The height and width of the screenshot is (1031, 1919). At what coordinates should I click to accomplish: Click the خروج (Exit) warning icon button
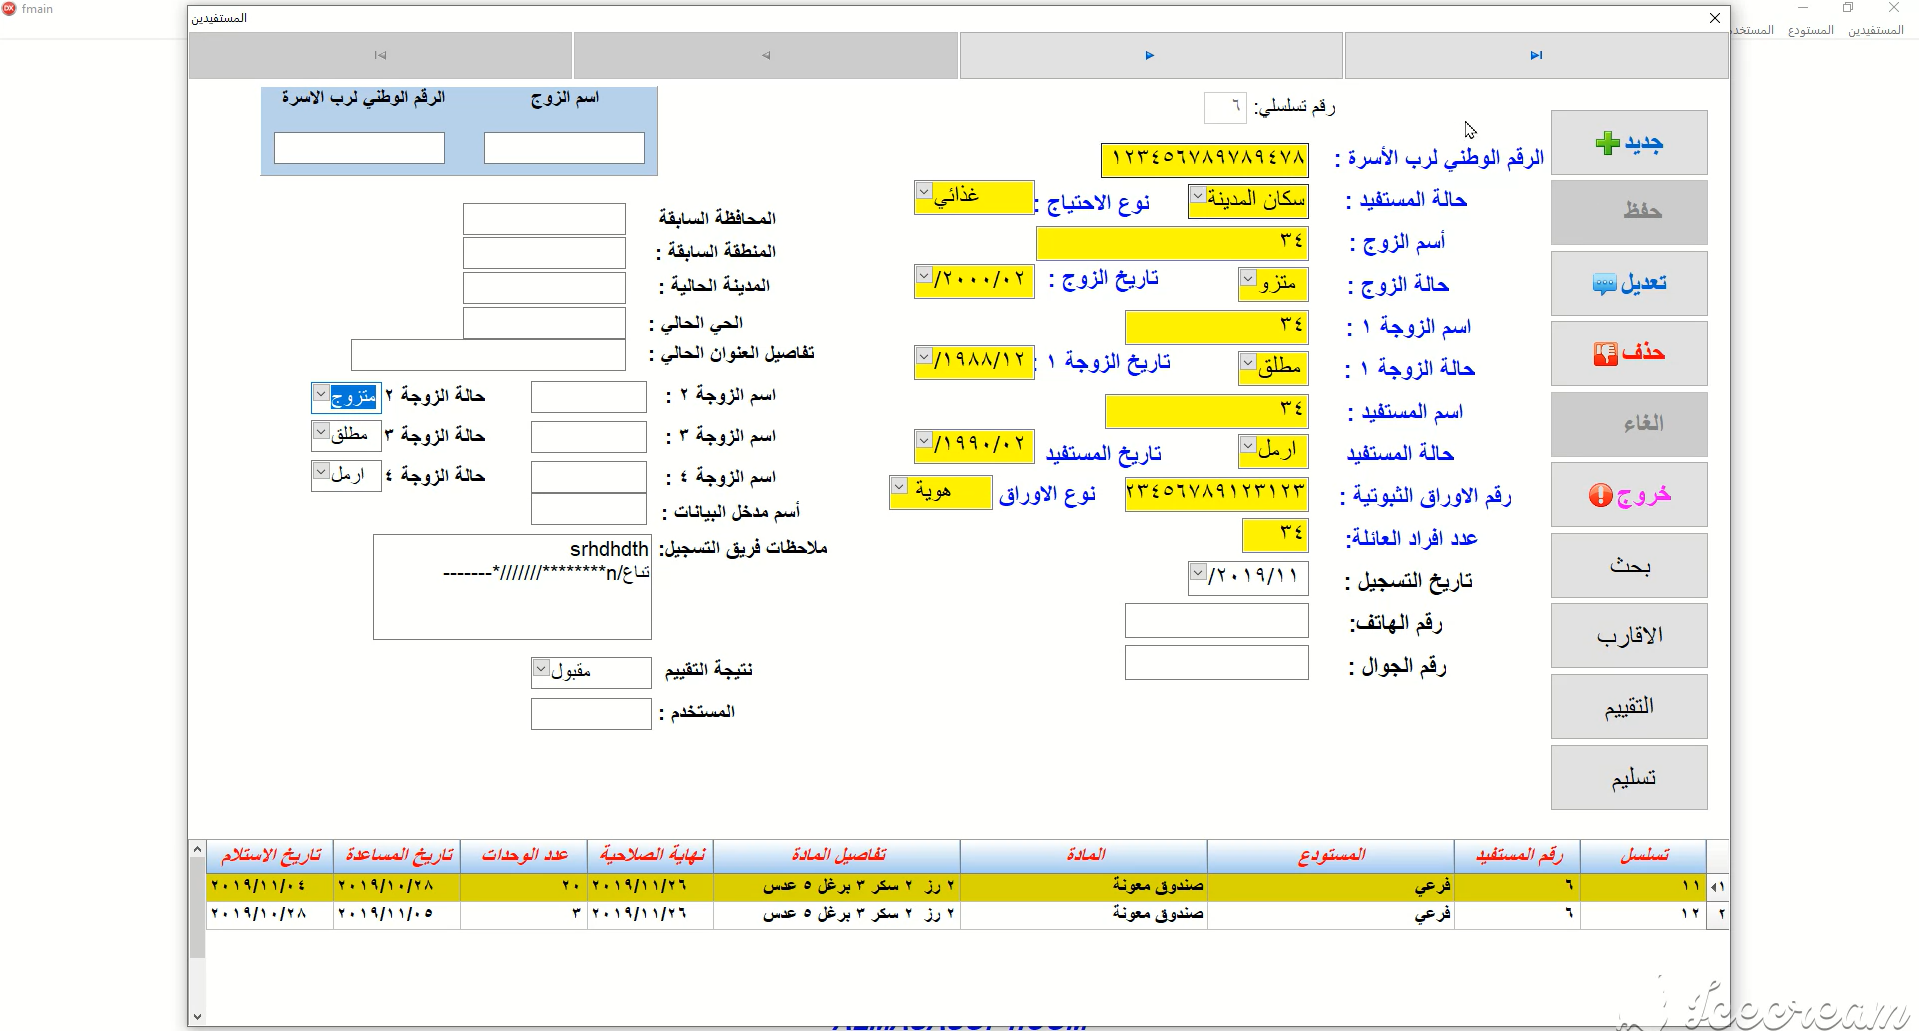coord(1627,494)
